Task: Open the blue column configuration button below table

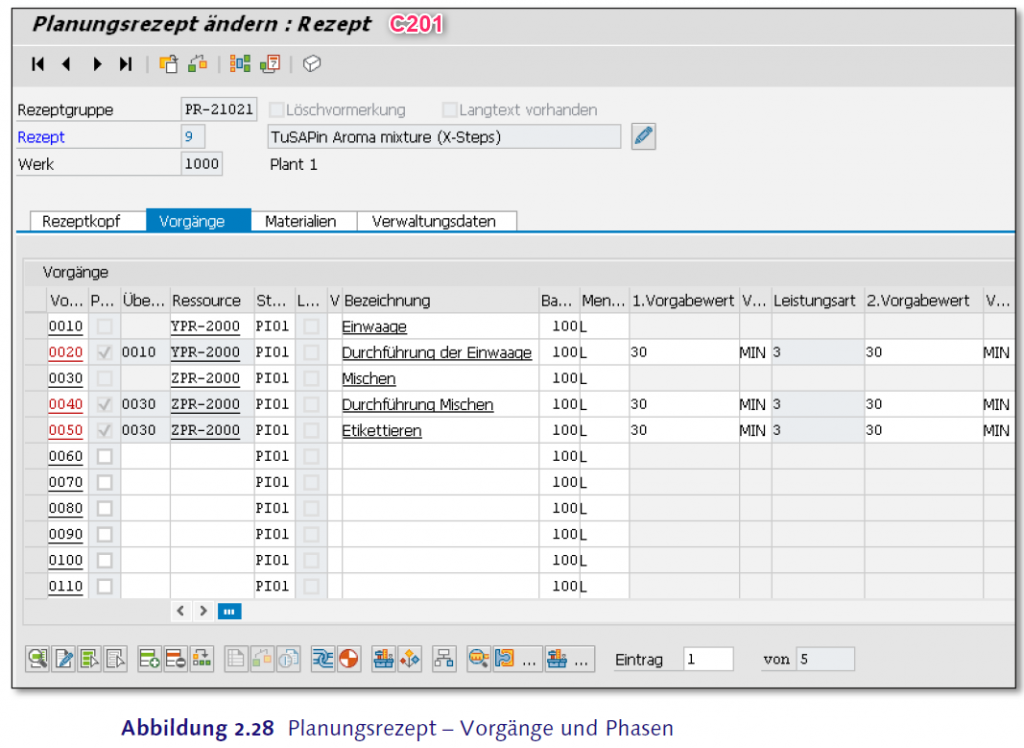Action: (x=230, y=611)
